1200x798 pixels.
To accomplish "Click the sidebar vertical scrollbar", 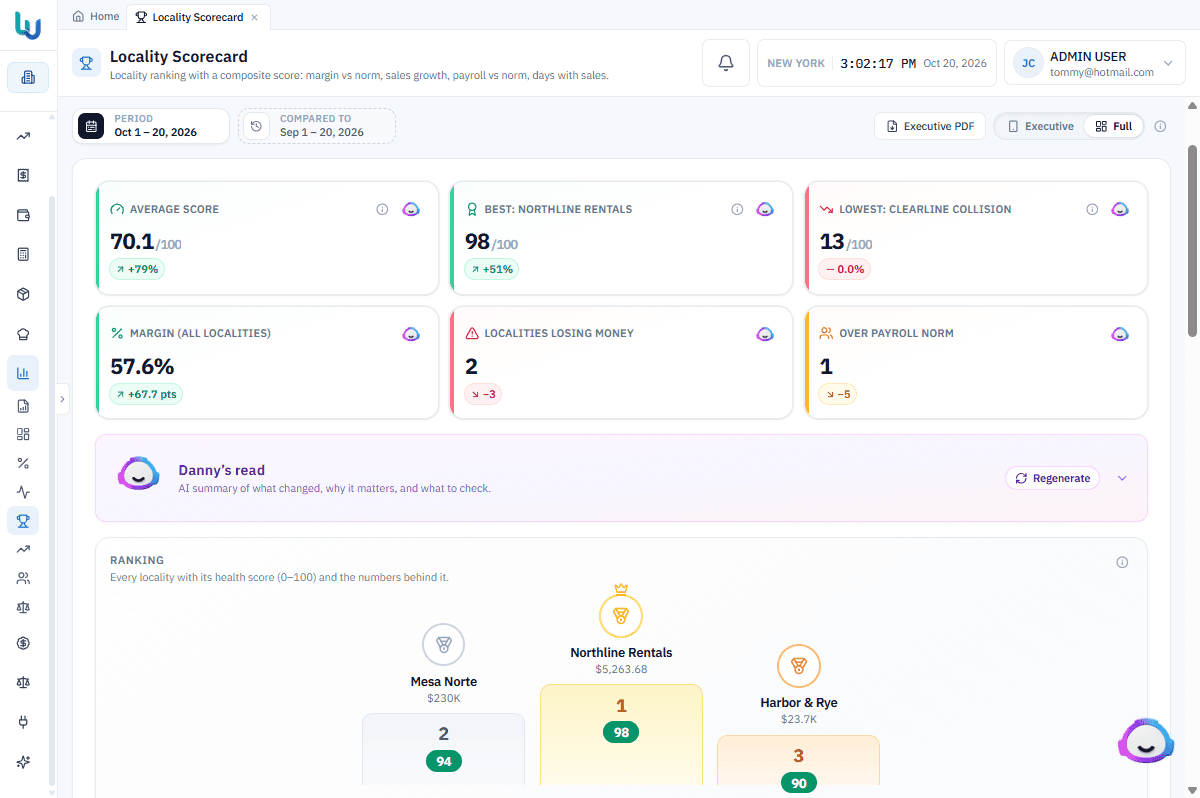I will [x=52, y=490].
